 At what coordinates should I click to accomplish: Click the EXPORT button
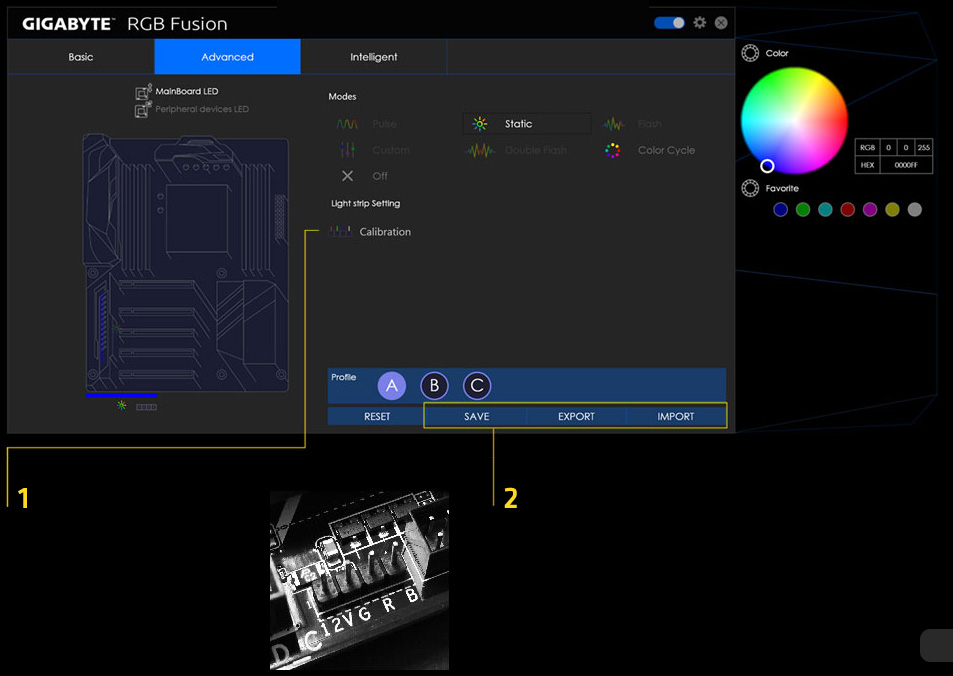click(576, 416)
